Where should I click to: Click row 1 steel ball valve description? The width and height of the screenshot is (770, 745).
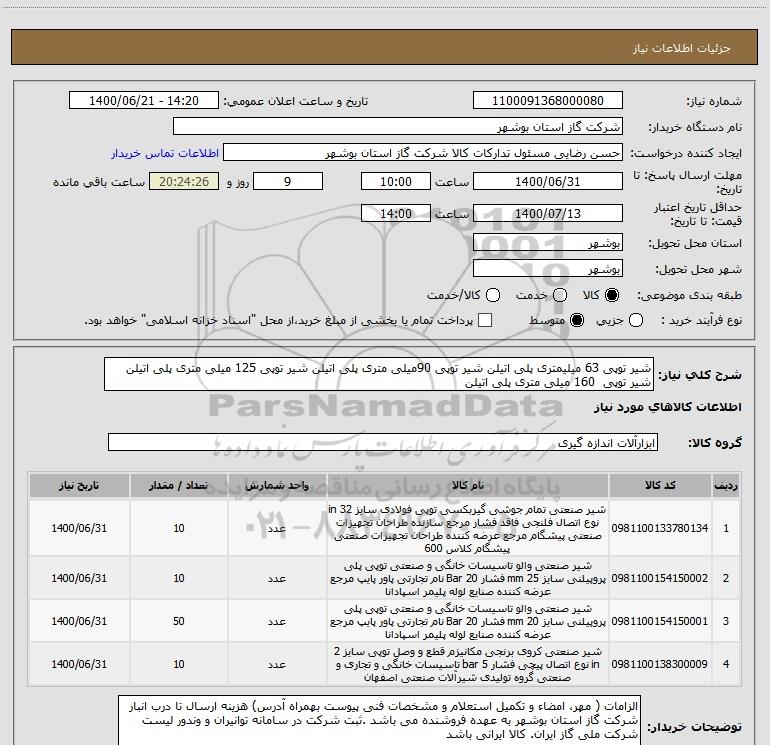[467, 528]
